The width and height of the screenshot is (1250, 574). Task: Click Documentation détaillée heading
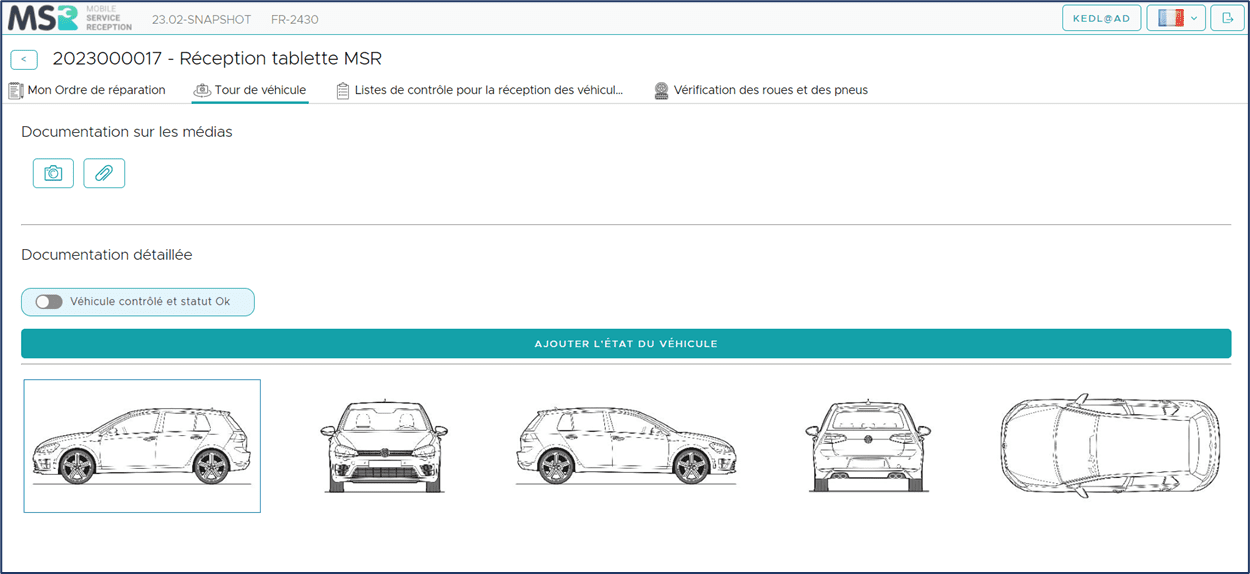click(107, 255)
